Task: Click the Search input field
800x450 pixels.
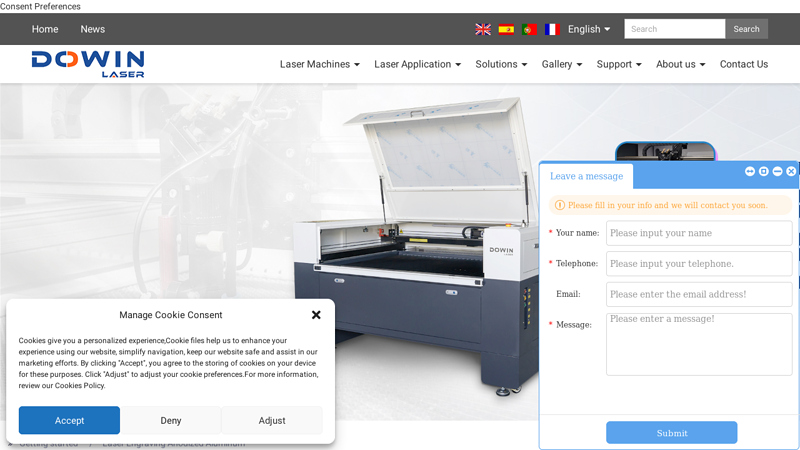Action: point(674,29)
